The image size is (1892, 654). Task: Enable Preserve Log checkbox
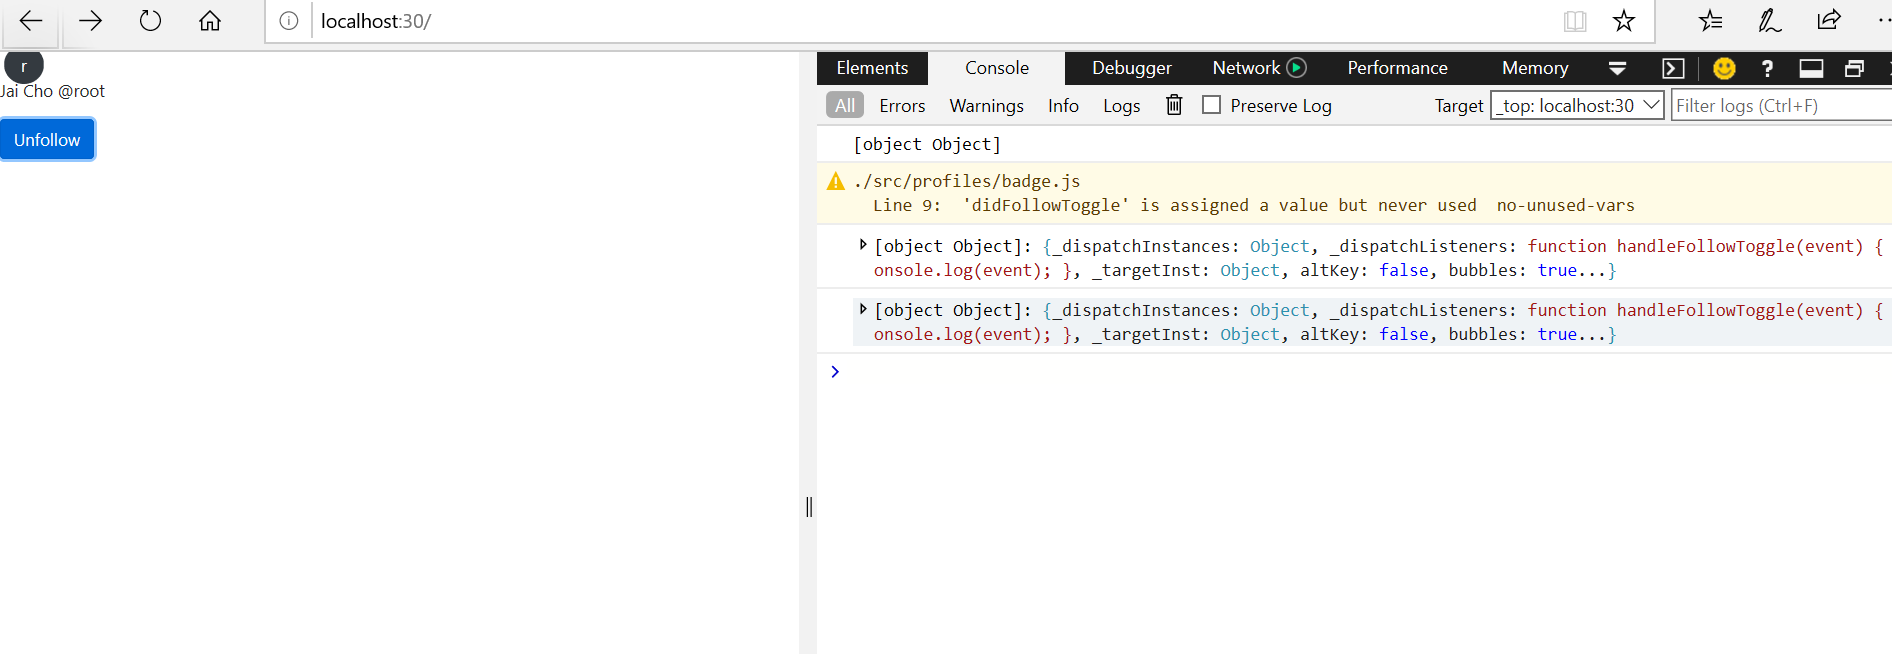pyautogui.click(x=1211, y=104)
